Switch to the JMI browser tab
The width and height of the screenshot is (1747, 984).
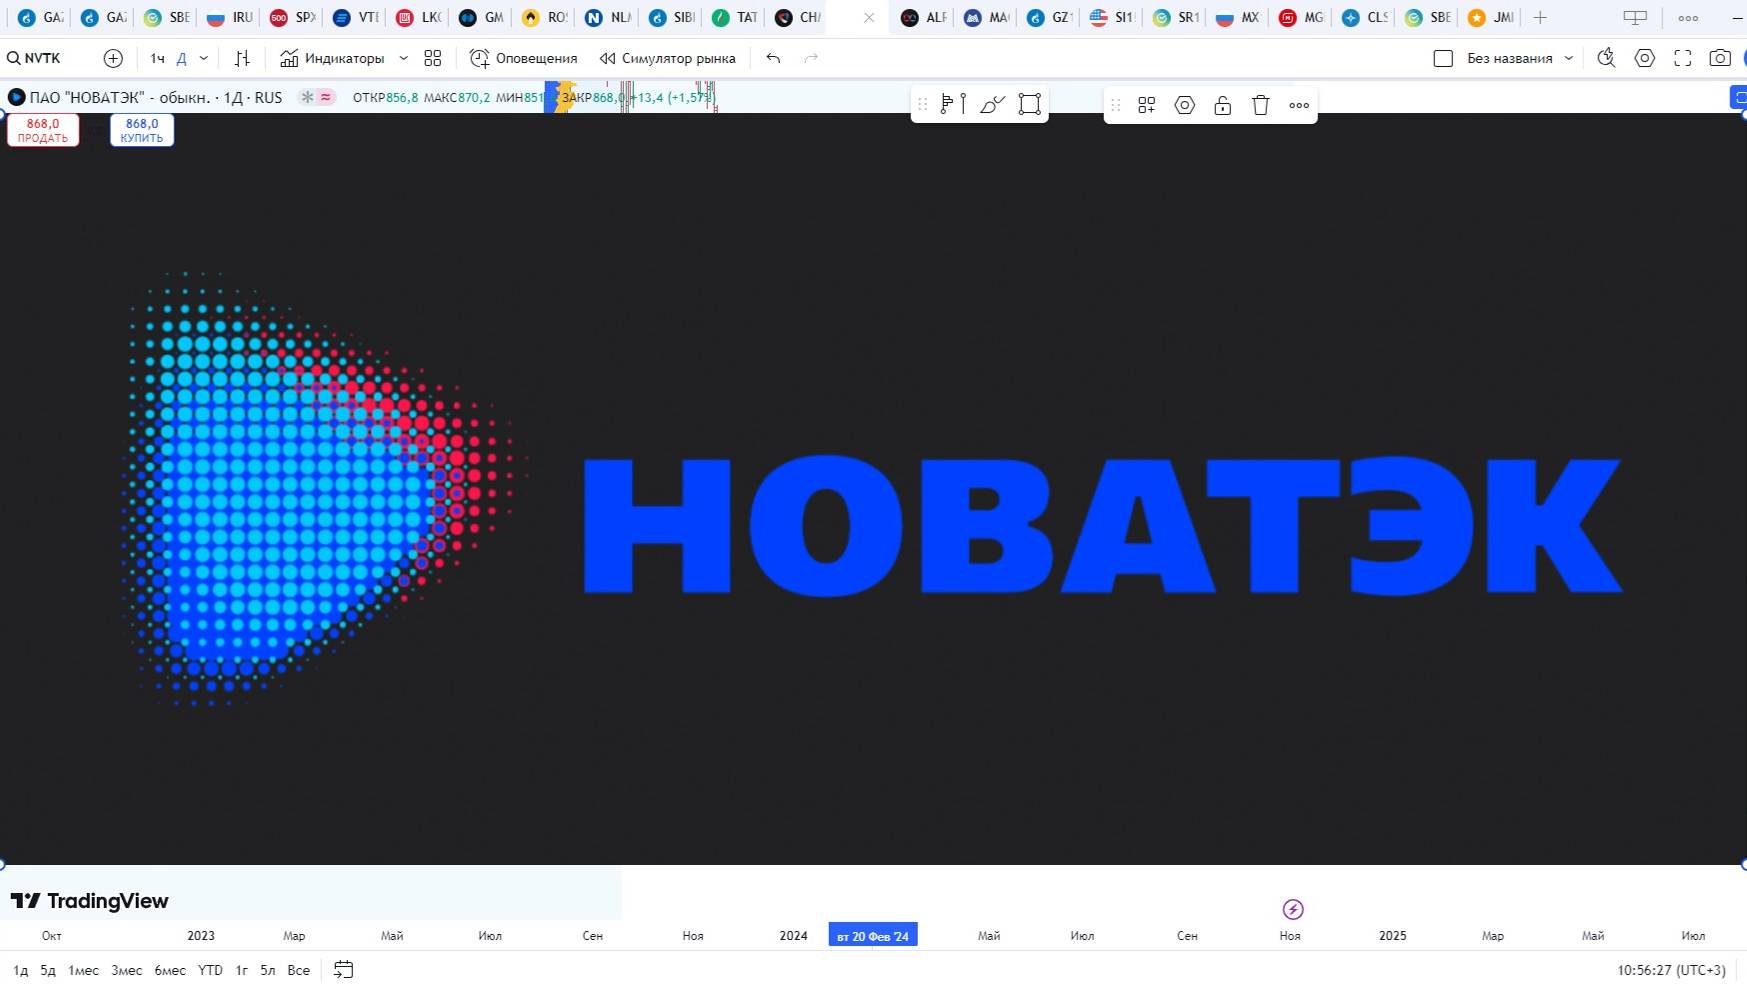tap(1489, 17)
